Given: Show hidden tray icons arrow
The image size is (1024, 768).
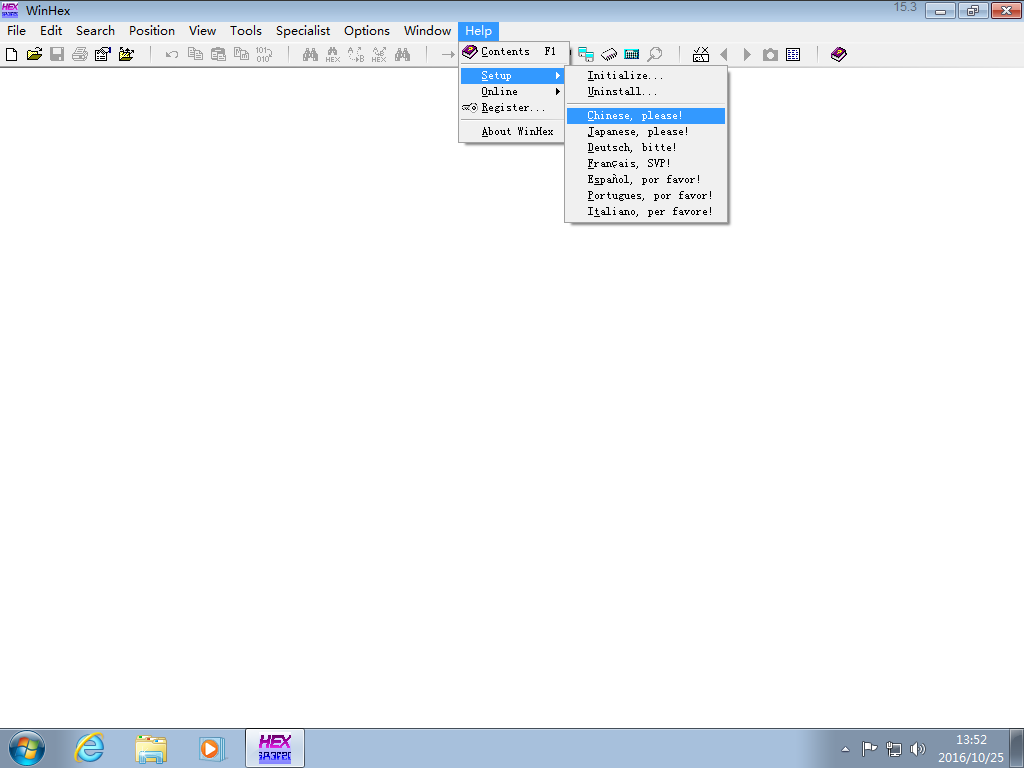Looking at the screenshot, I should pos(845,750).
